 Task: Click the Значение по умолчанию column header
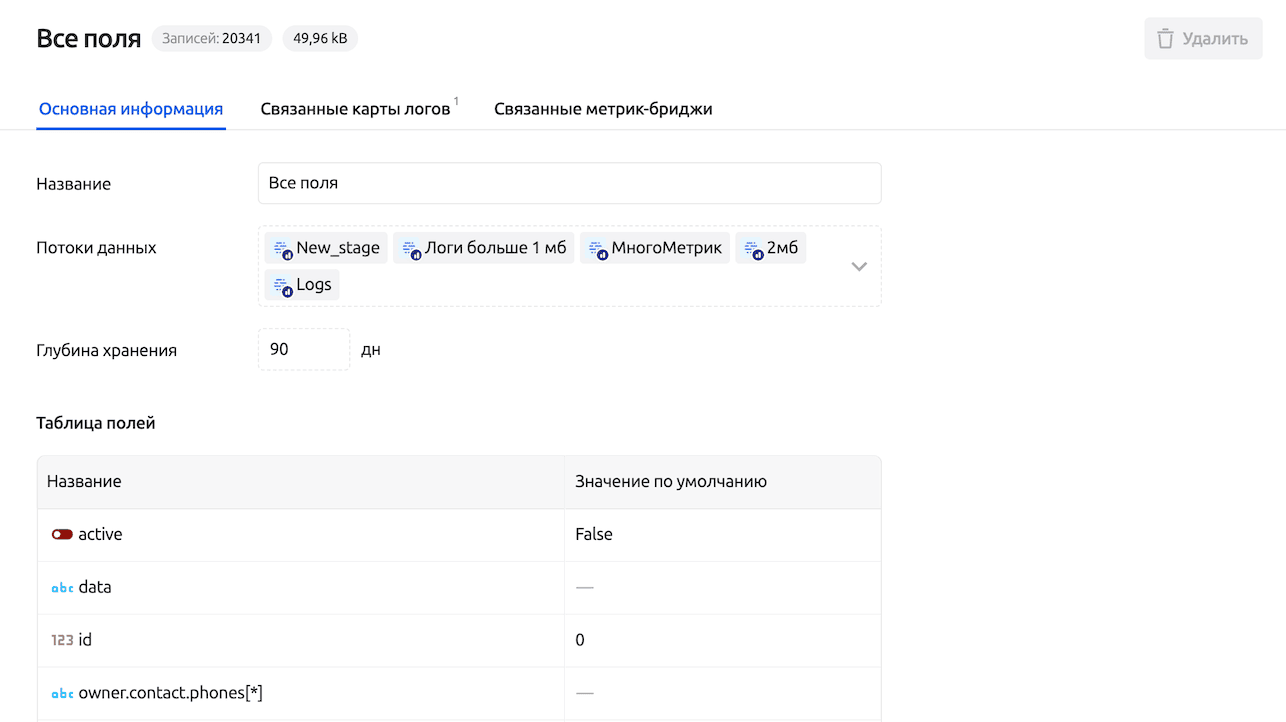[671, 482]
